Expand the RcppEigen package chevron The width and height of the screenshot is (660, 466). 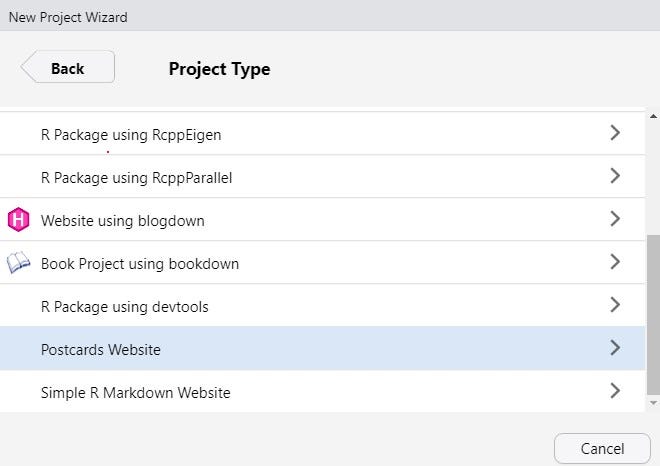615,133
